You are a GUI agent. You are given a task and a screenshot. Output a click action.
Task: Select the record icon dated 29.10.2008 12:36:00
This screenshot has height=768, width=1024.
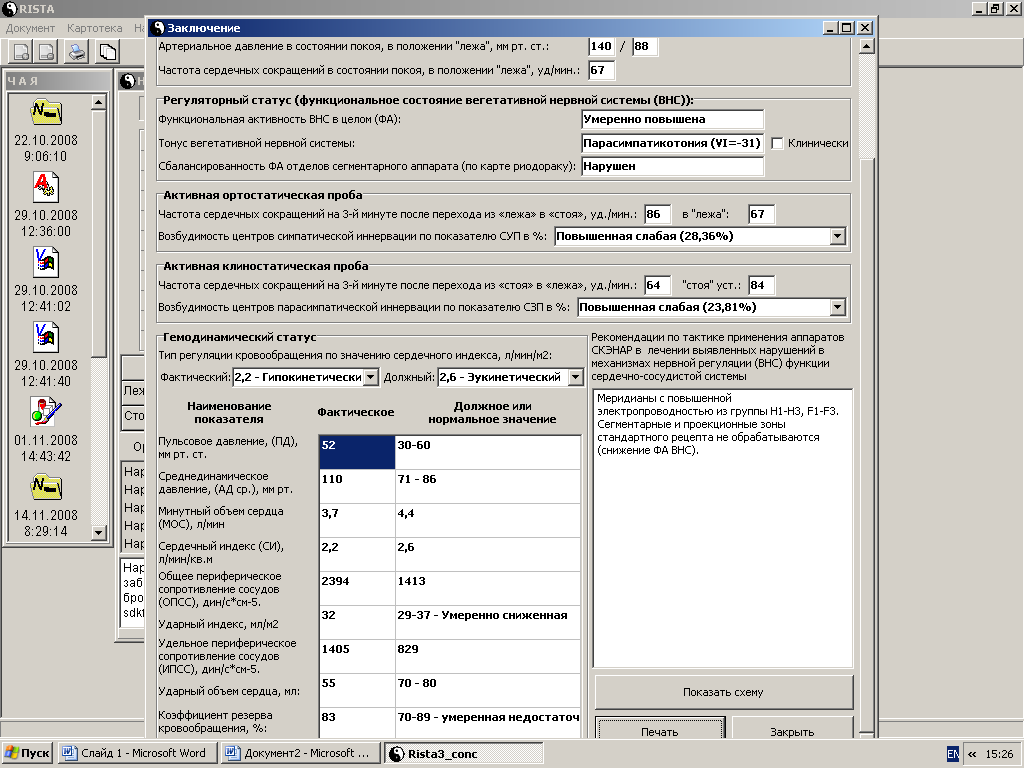click(46, 188)
